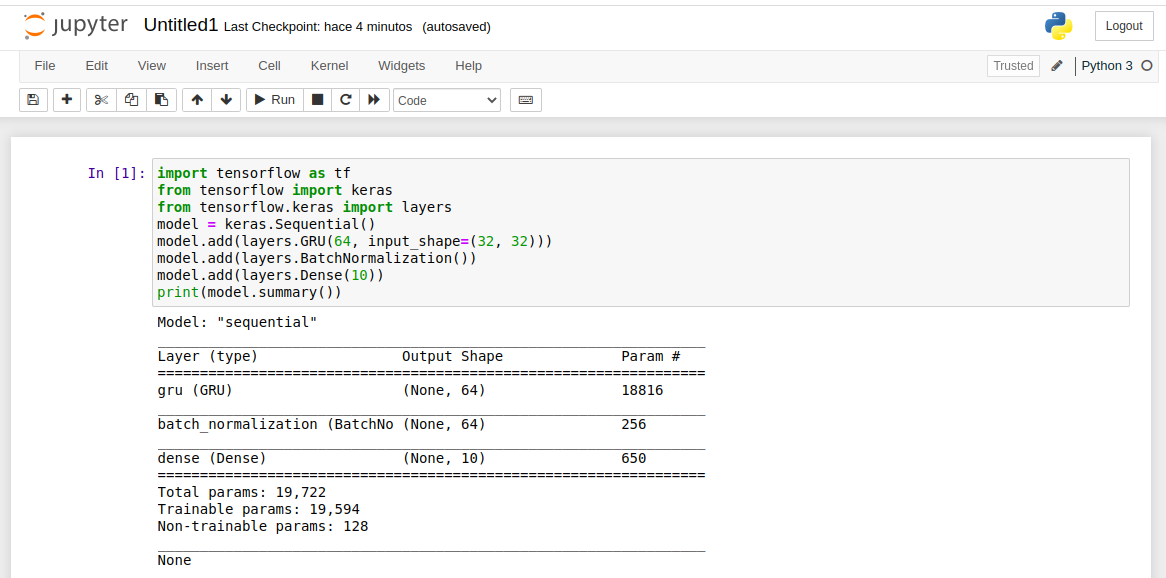
Task: Open the File menu
Action: [x=45, y=66]
